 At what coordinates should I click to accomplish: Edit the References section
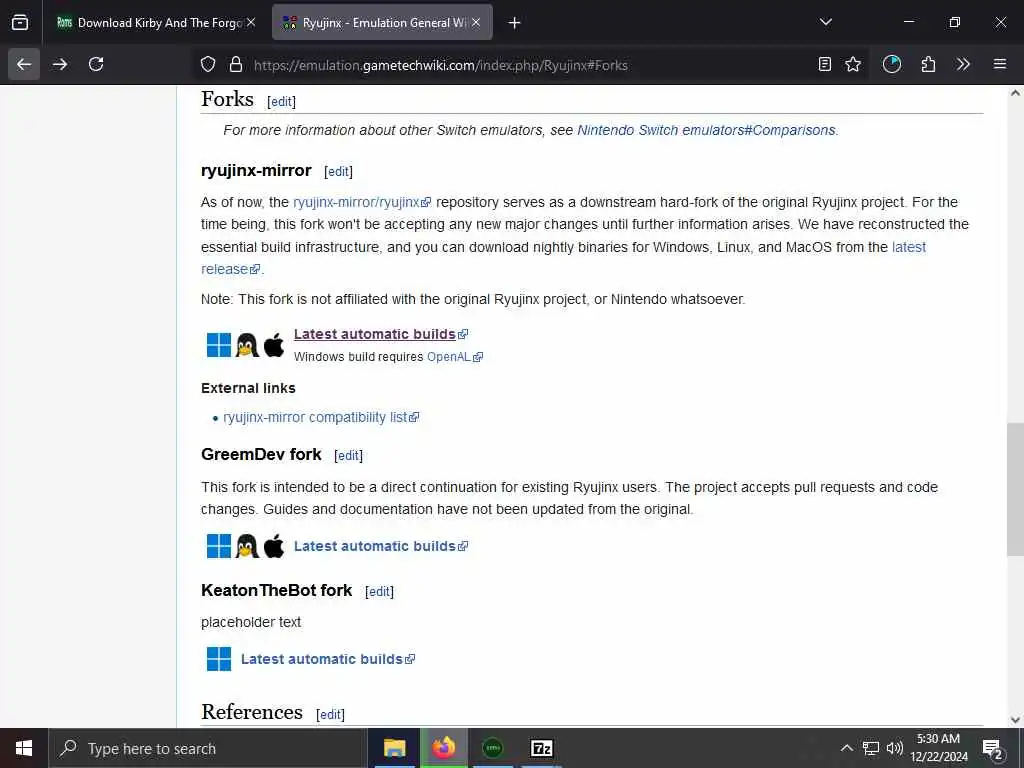pyautogui.click(x=330, y=714)
